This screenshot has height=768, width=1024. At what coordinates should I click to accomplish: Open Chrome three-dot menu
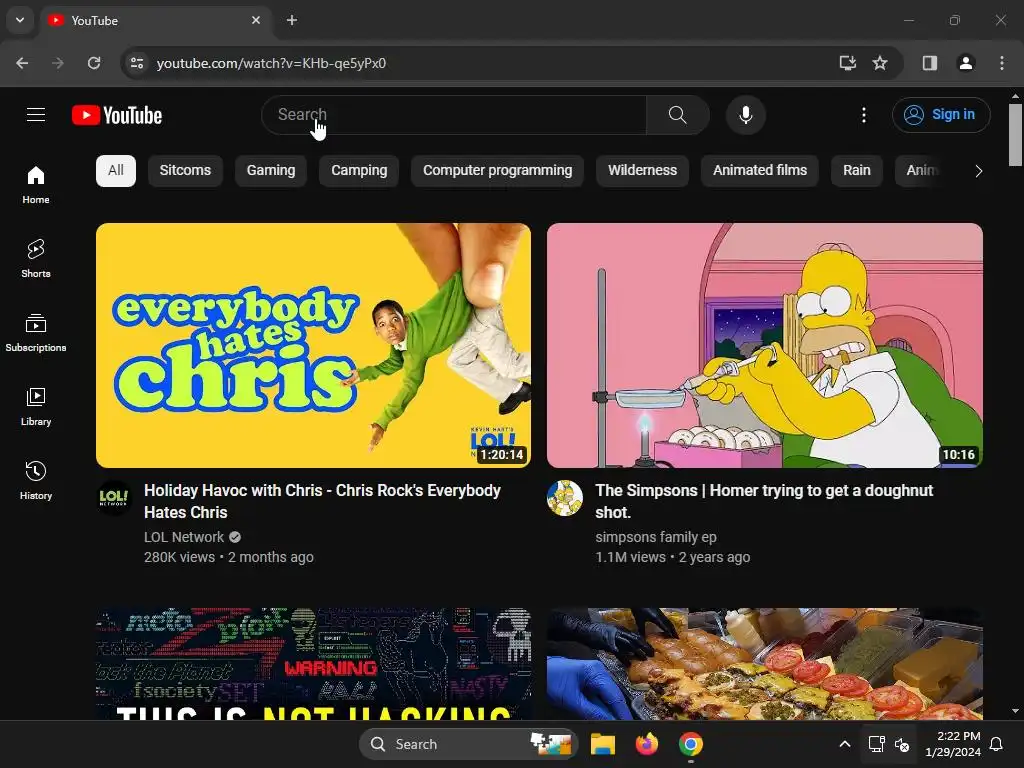[x=1002, y=63]
